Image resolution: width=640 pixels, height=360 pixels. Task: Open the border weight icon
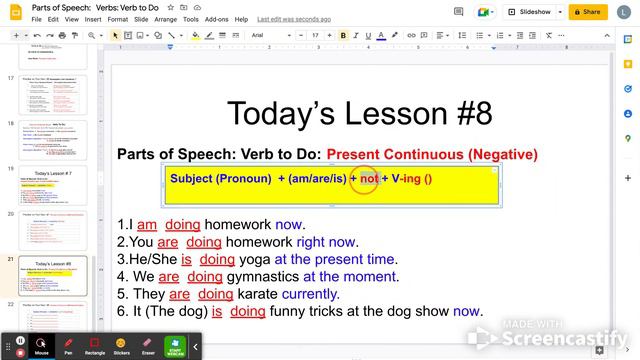coord(222,36)
